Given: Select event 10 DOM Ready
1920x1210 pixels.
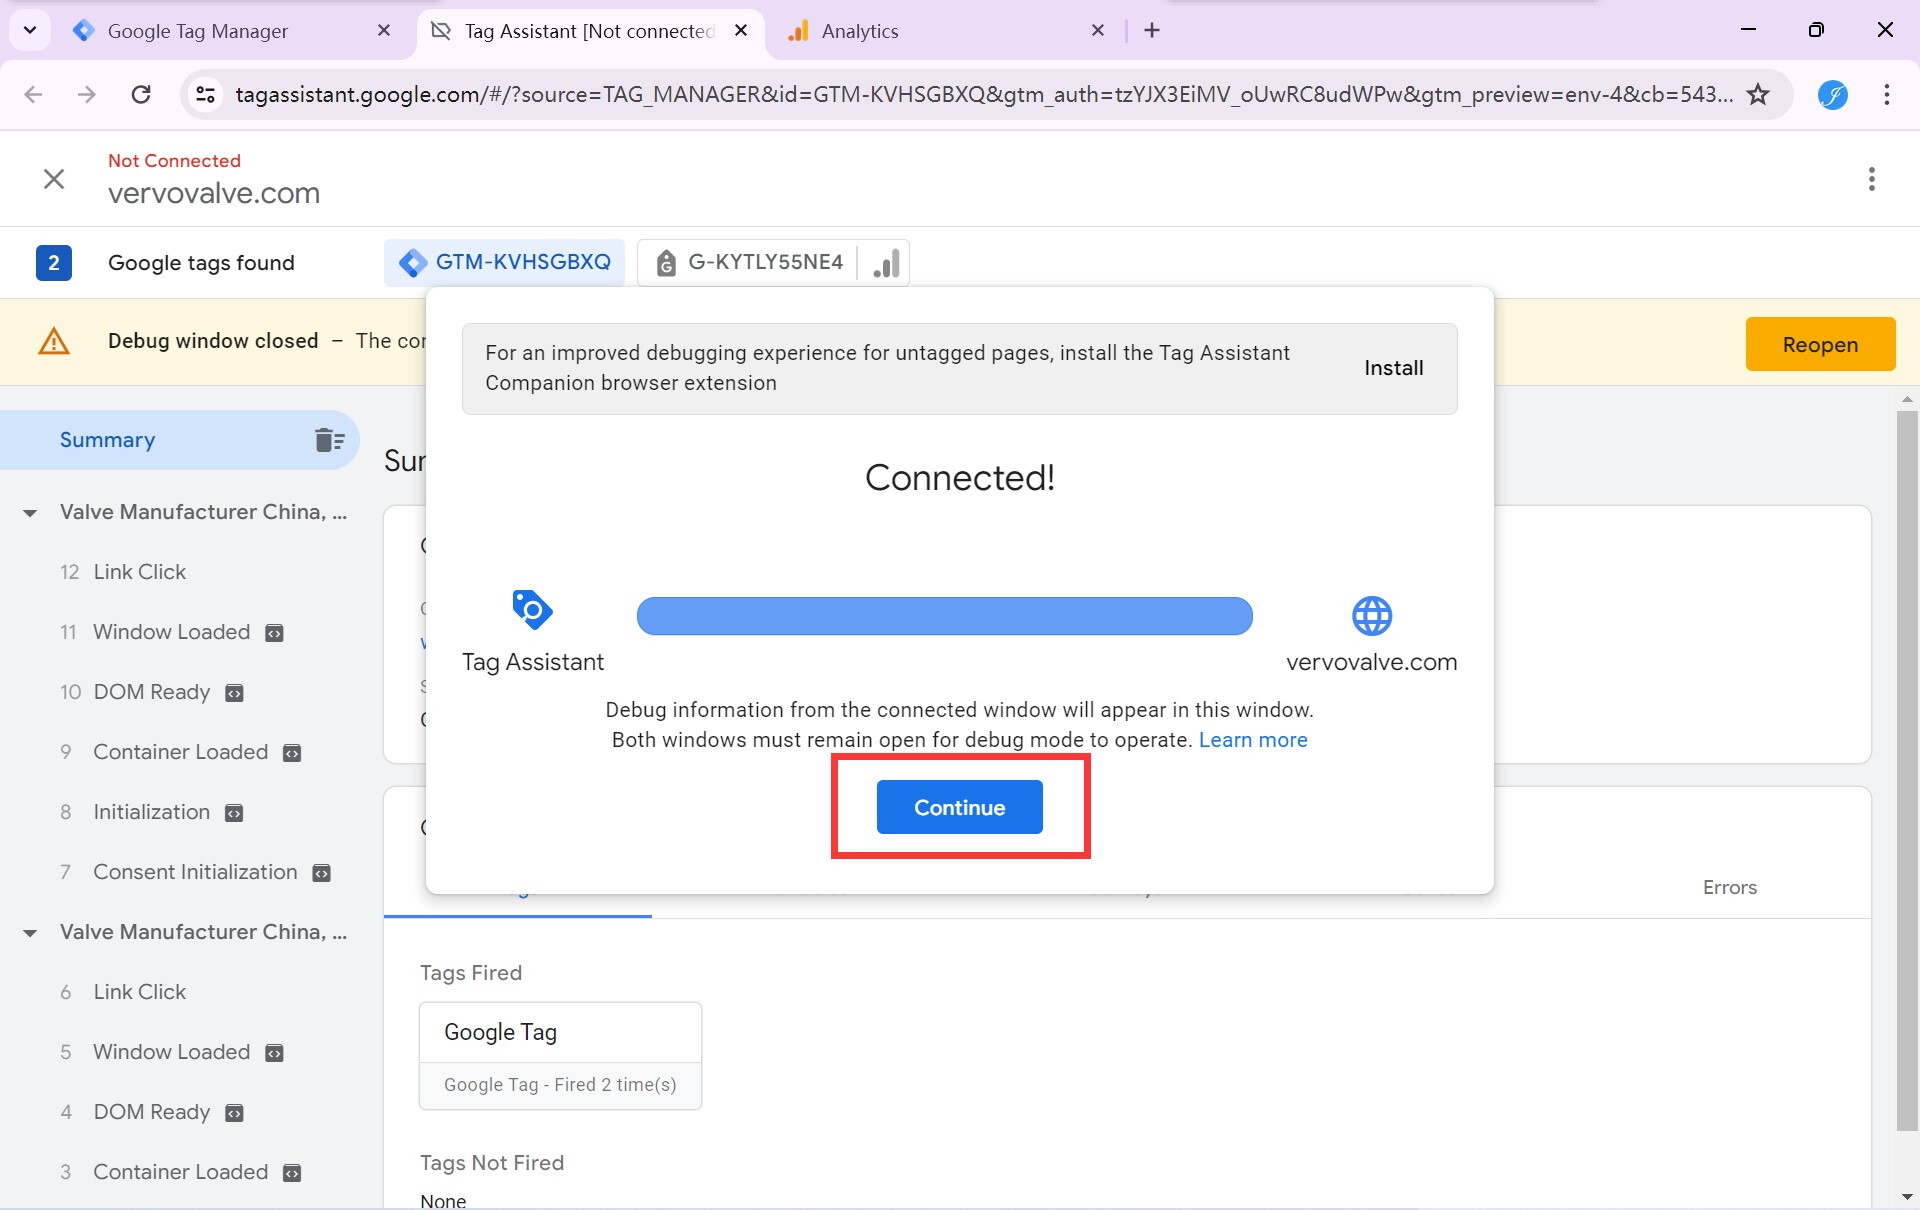Looking at the screenshot, I should 151,692.
